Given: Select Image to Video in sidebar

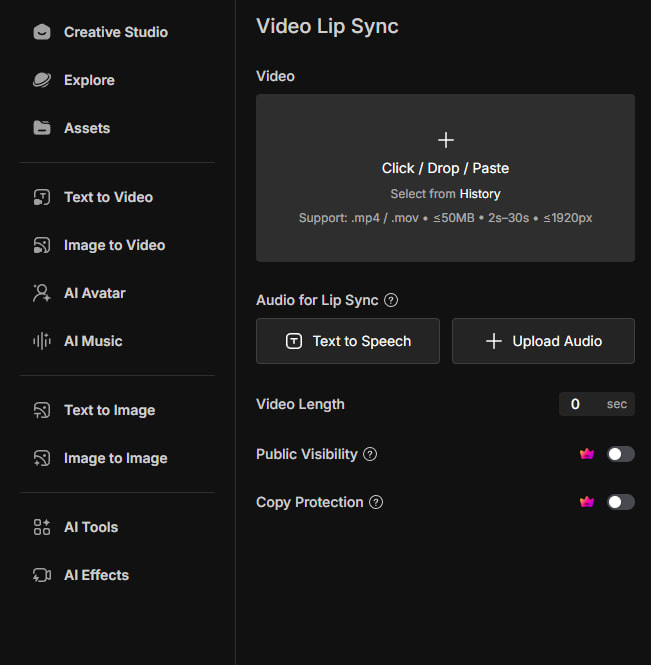Looking at the screenshot, I should (117, 245).
